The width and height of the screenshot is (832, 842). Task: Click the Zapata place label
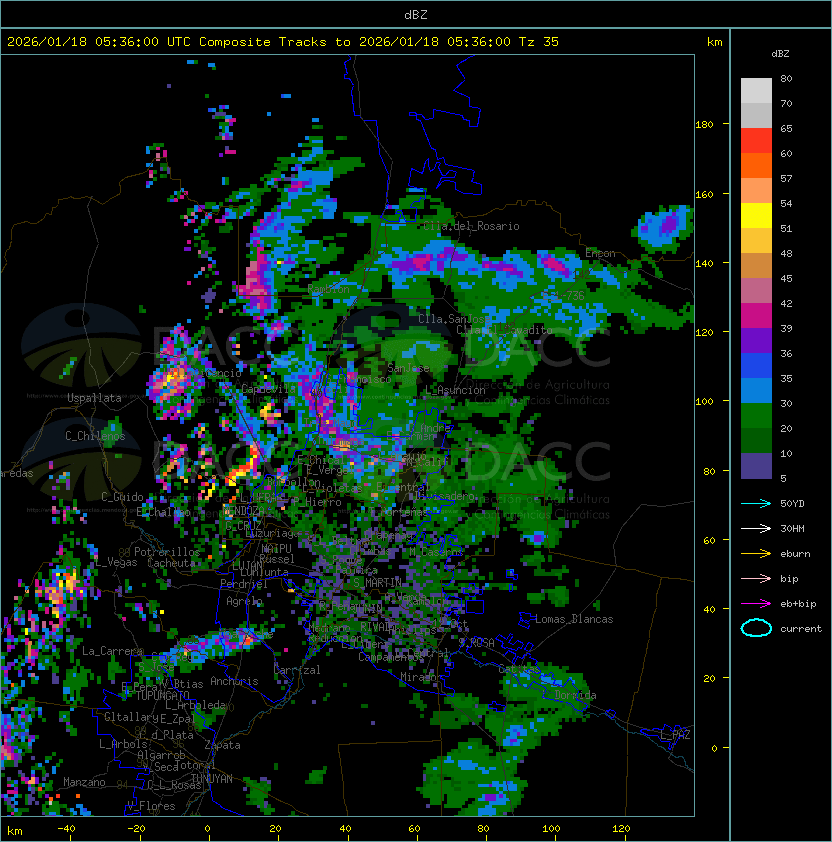[222, 745]
